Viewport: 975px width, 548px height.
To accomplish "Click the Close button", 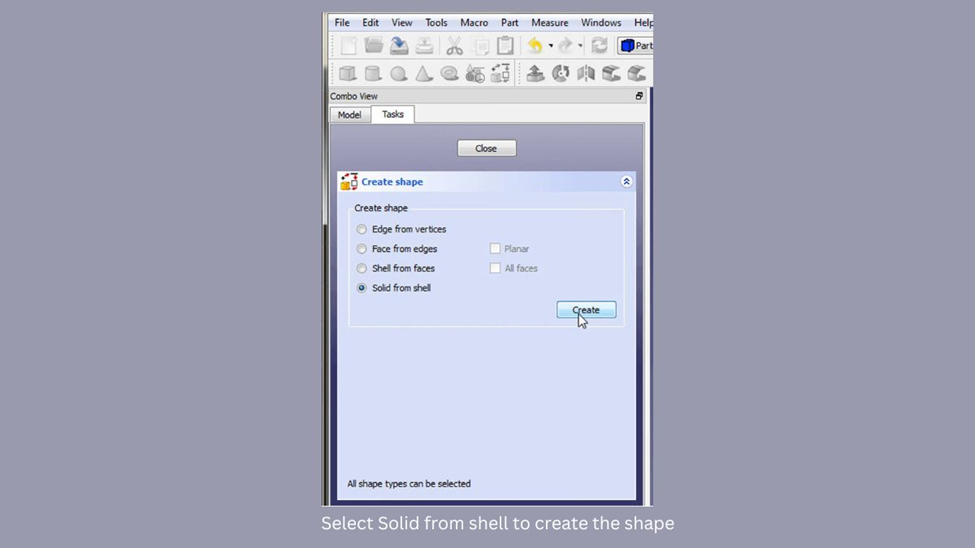I will point(486,149).
